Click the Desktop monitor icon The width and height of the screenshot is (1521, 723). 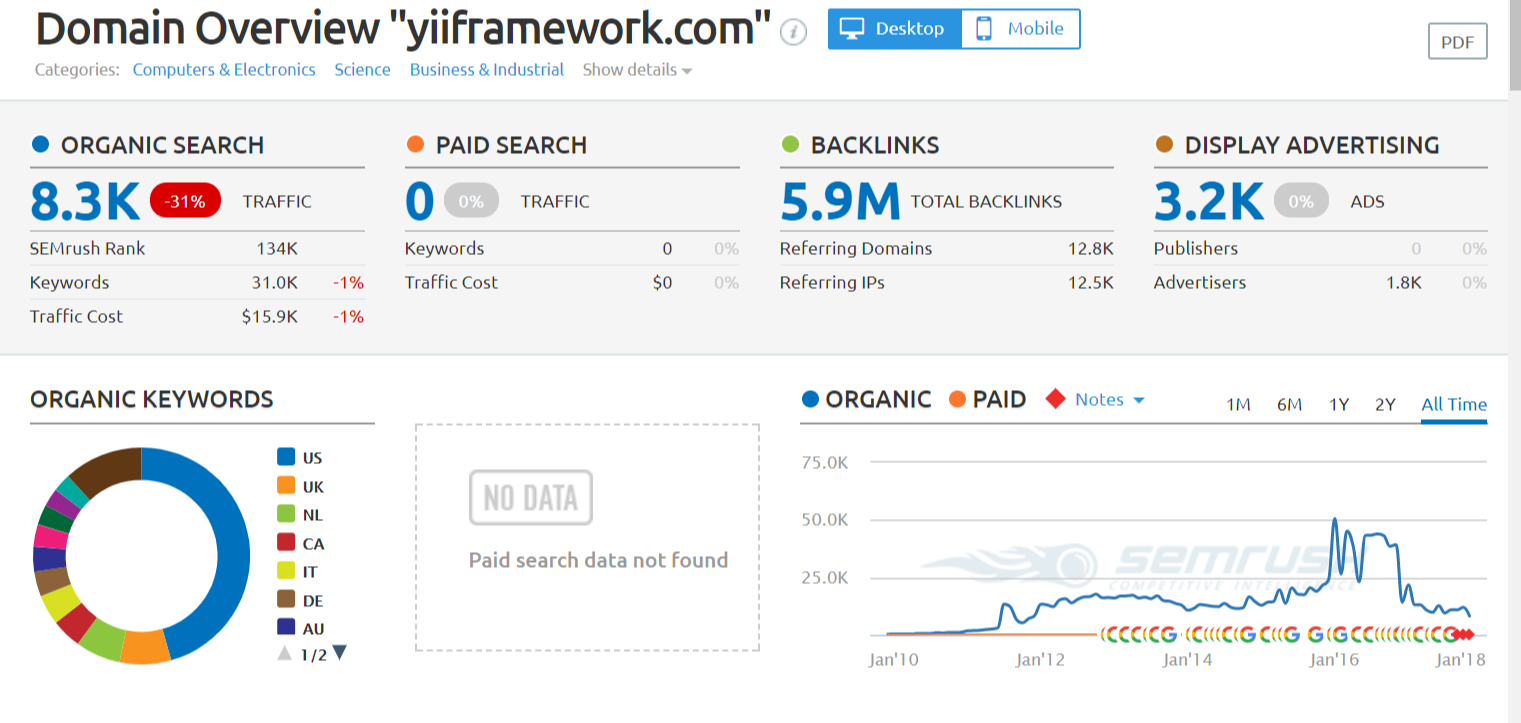(853, 29)
